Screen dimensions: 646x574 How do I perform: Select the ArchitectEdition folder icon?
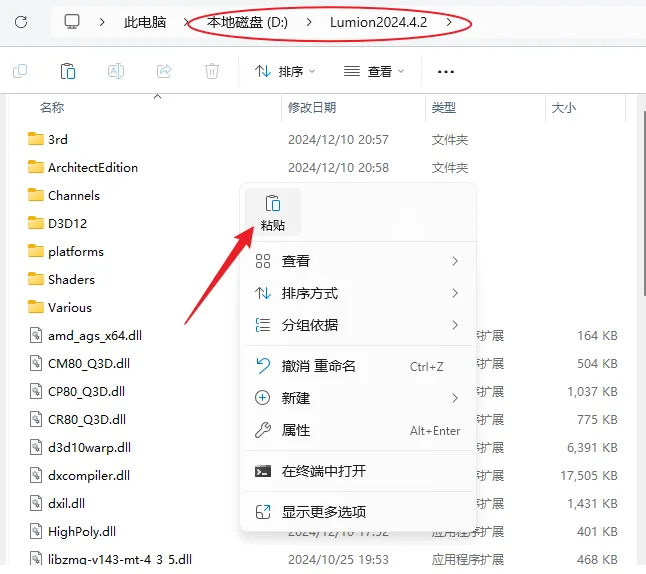click(x=36, y=167)
